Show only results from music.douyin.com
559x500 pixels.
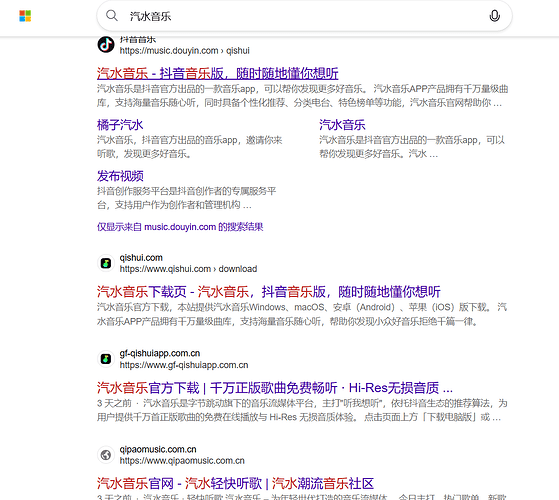click(180, 227)
